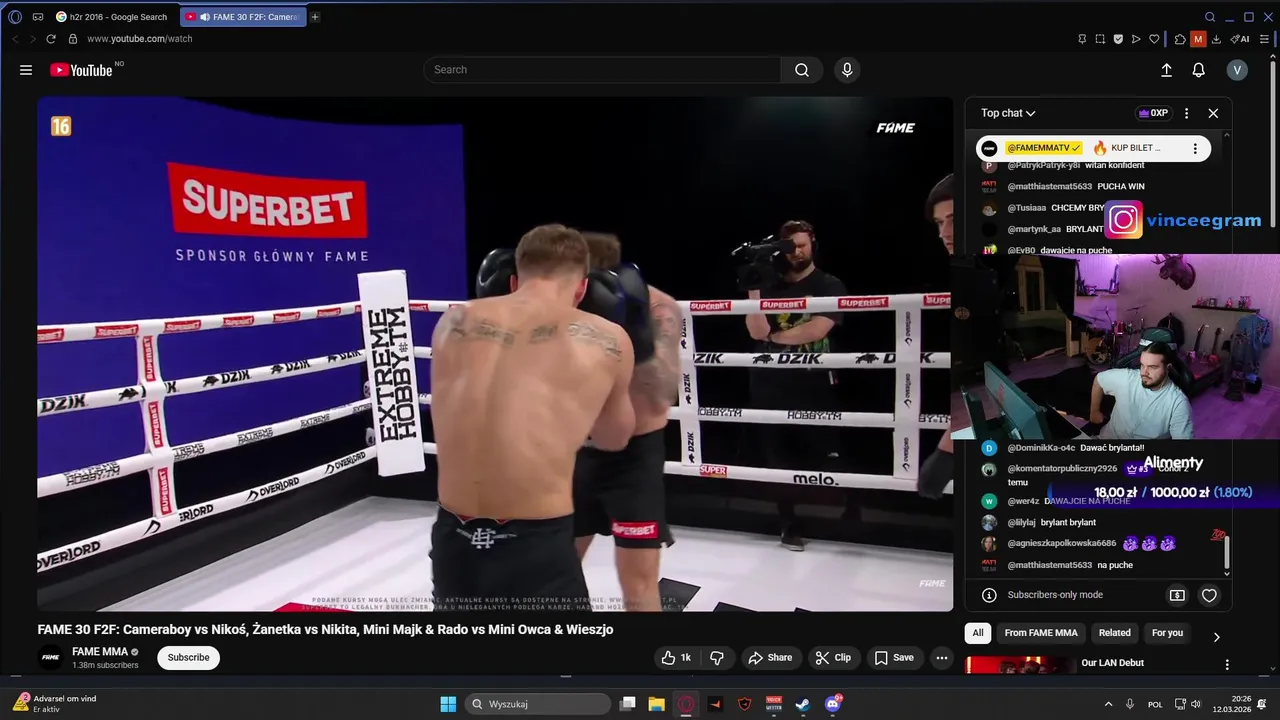Open the extensions cube icon
Viewport: 1280px width, 720px height.
coord(1180,39)
